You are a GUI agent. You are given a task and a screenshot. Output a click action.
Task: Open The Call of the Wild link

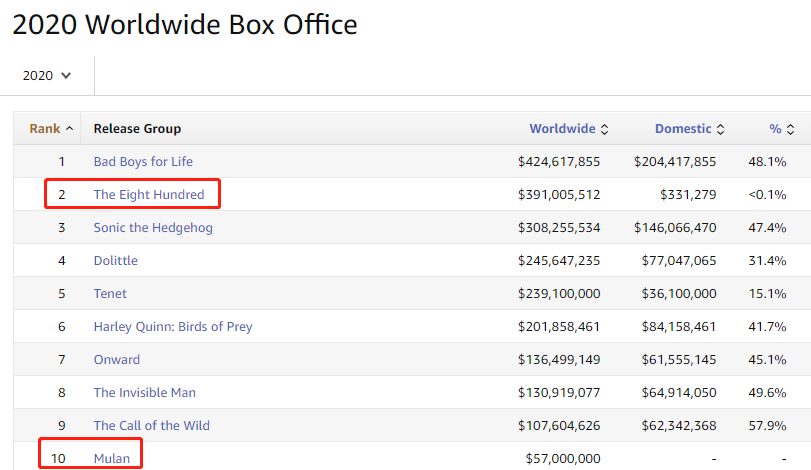pyautogui.click(x=151, y=425)
